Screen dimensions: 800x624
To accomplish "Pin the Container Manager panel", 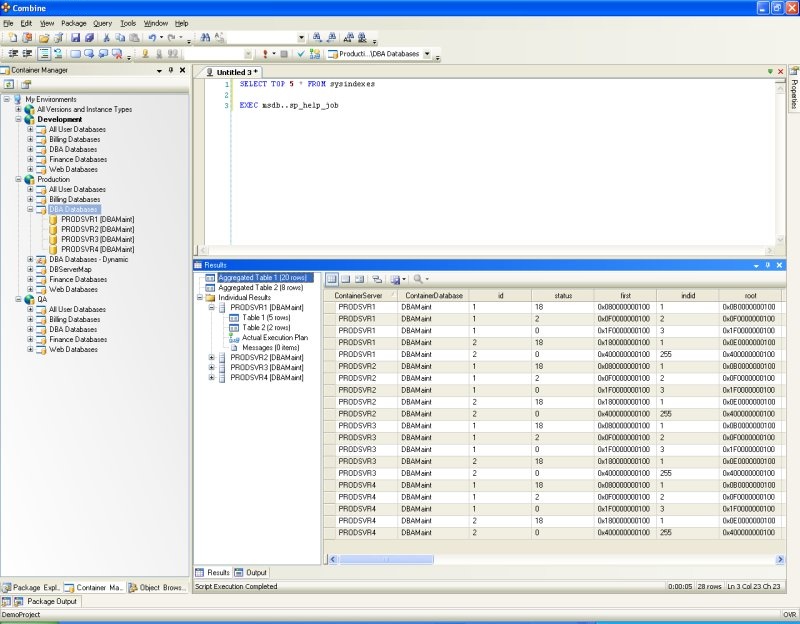I will 171,71.
